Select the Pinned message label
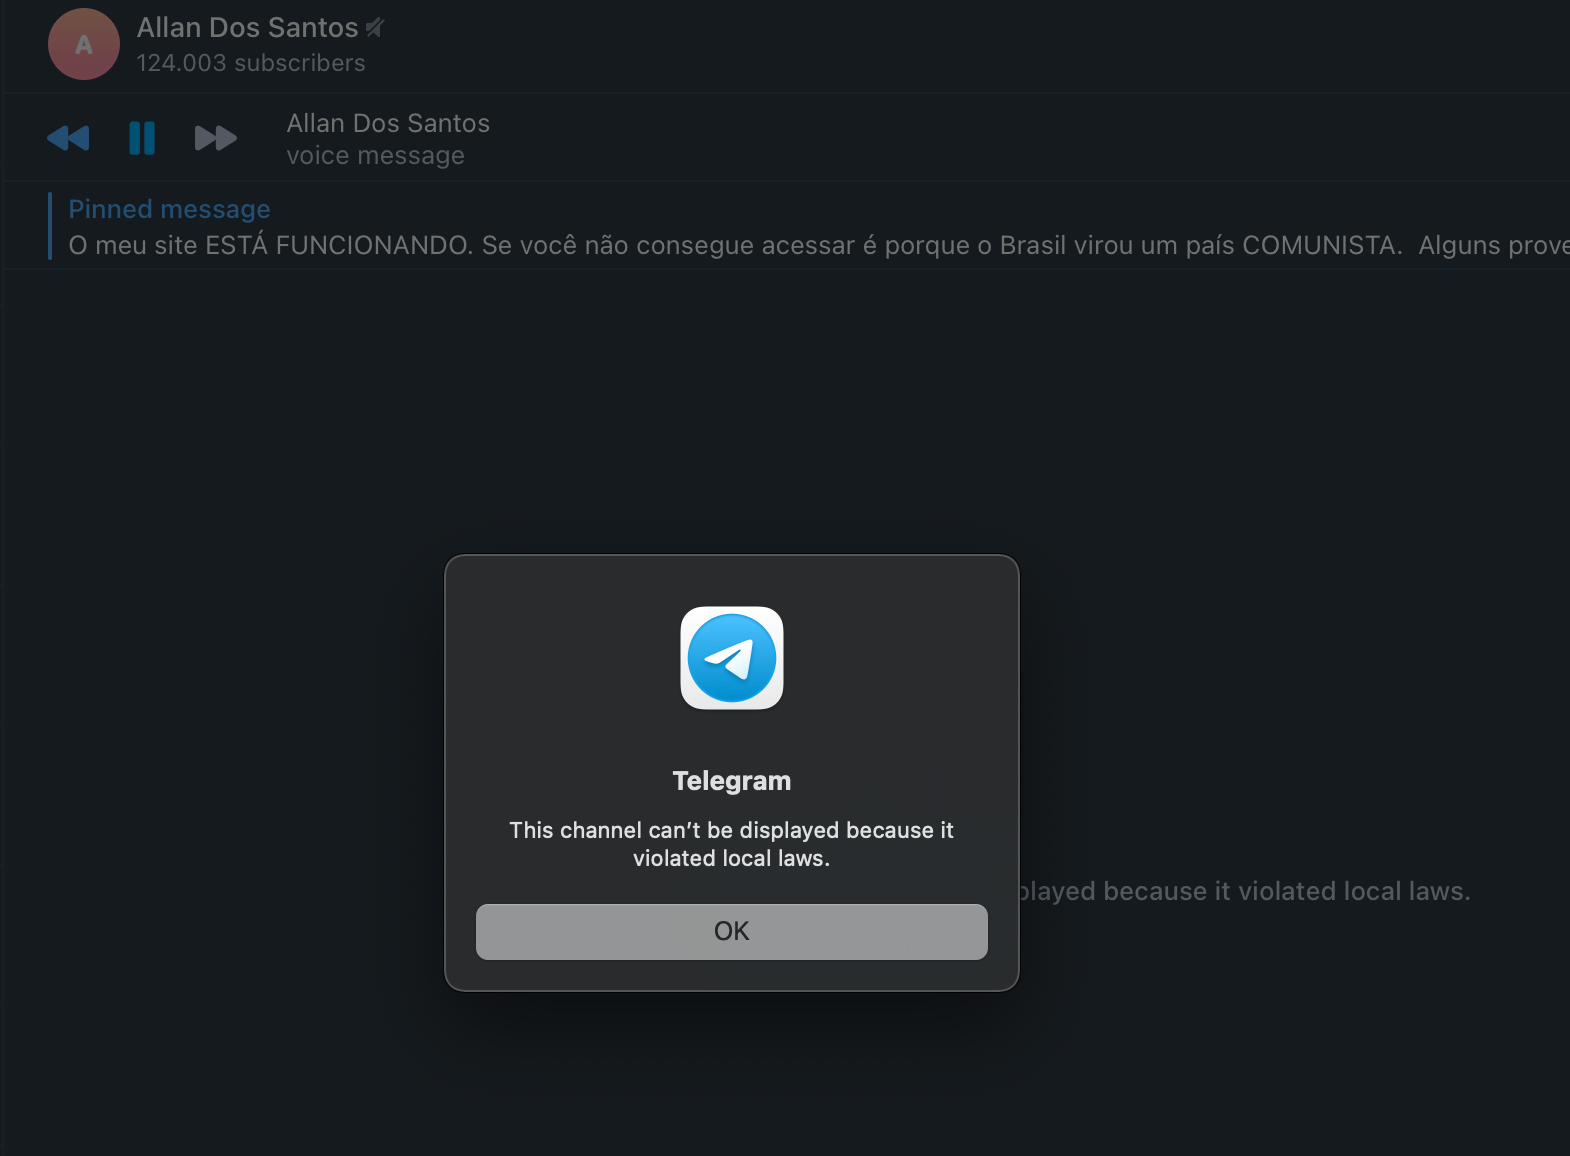 (x=169, y=209)
